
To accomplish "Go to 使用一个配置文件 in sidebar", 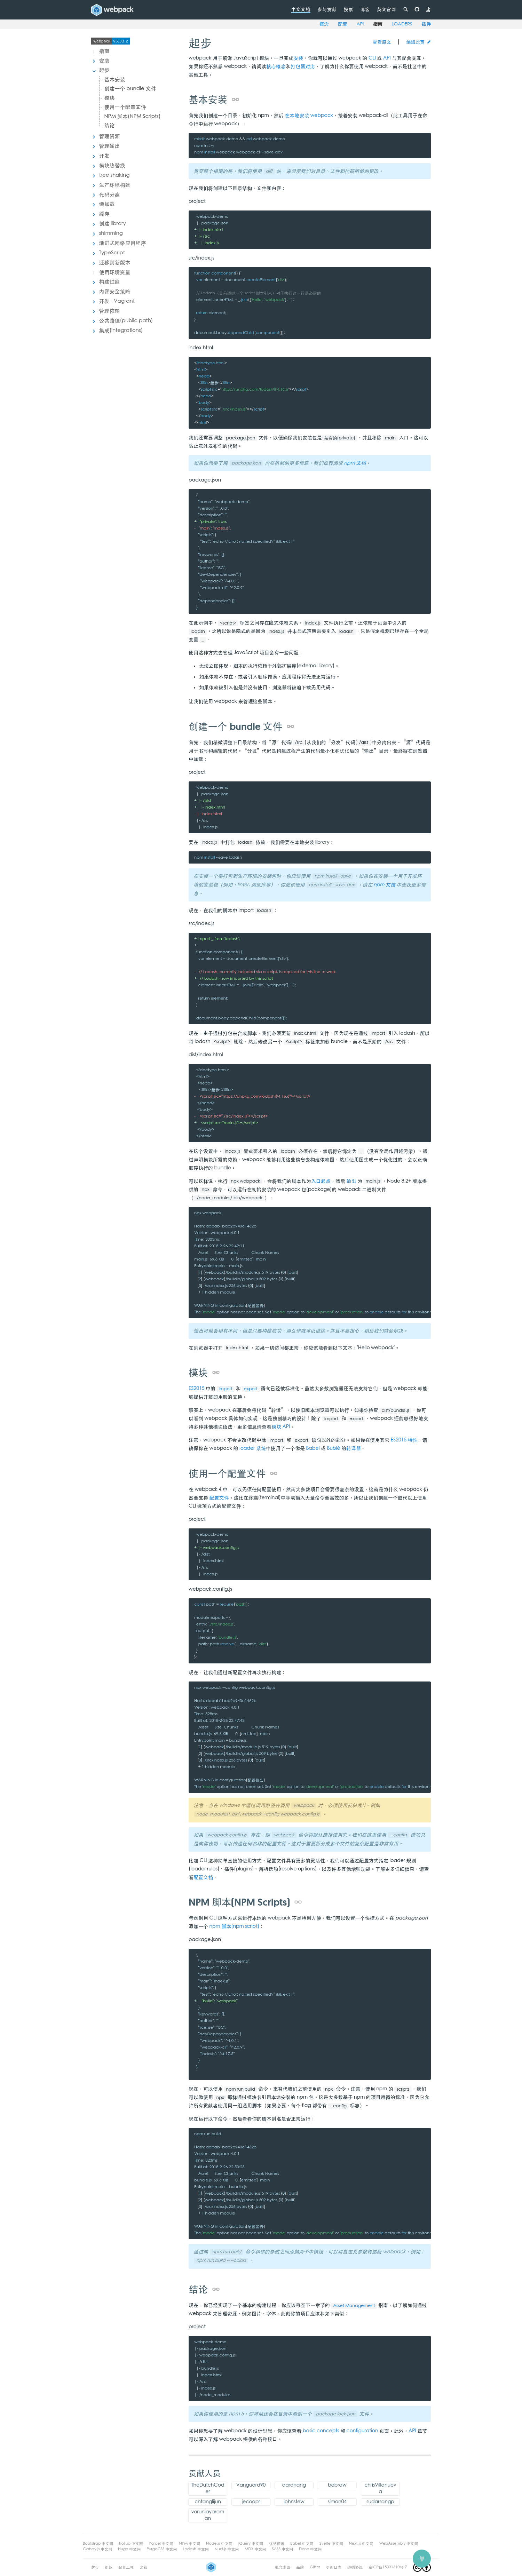I will click(125, 107).
